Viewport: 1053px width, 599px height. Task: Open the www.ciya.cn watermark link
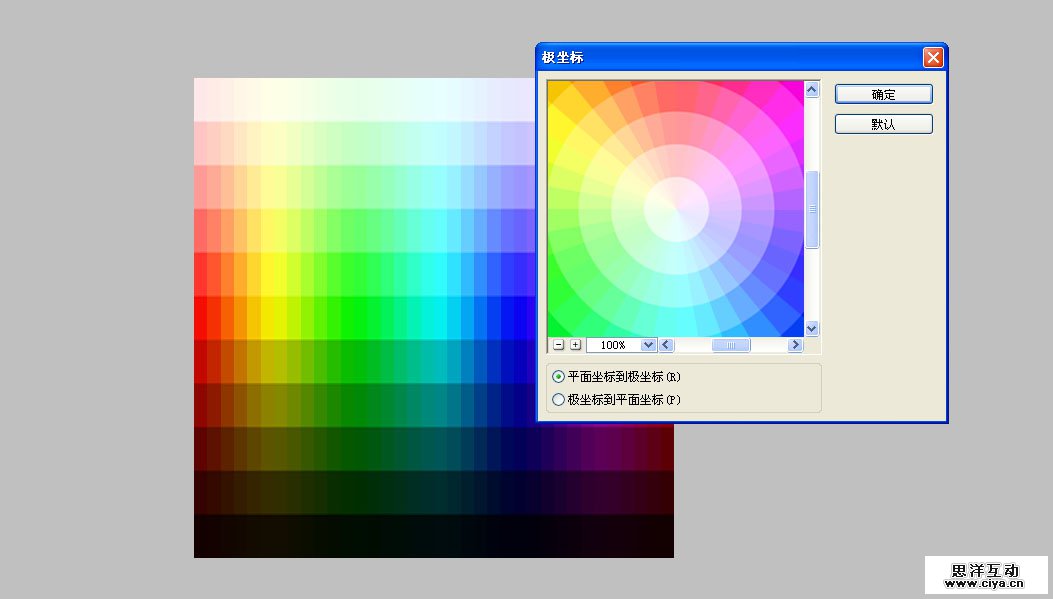point(985,585)
